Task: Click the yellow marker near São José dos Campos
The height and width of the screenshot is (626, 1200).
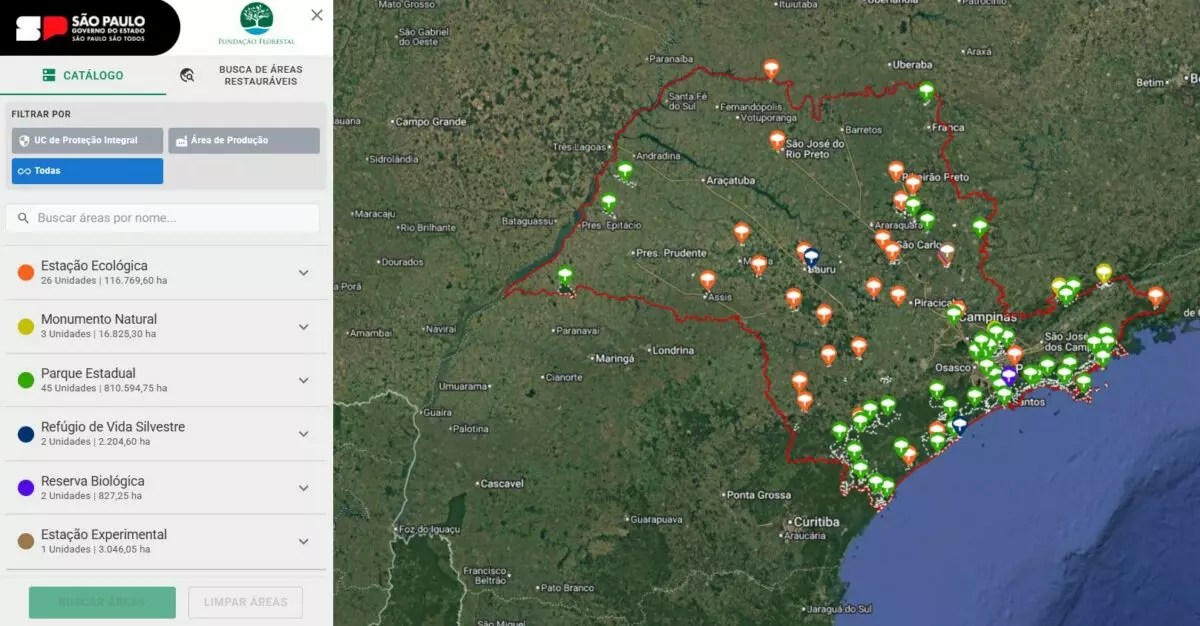Action: pos(1103,272)
